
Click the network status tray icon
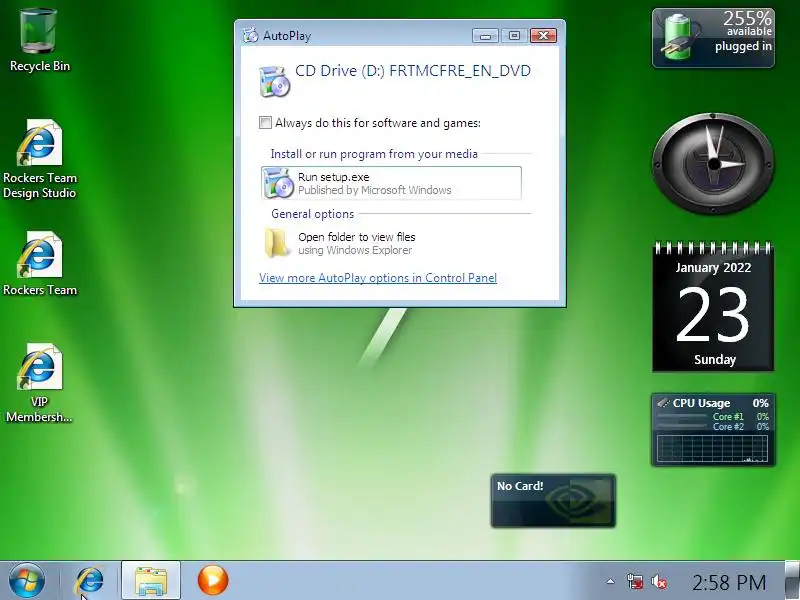[x=634, y=581]
